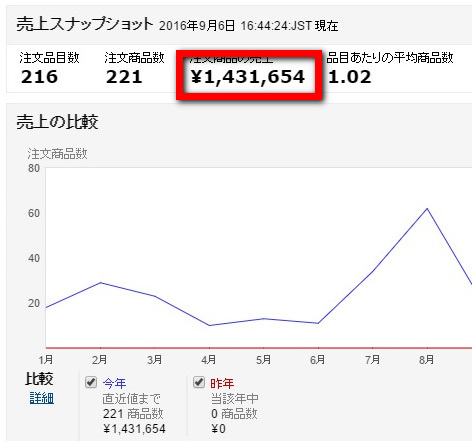Image resolution: width=472 pixels, height=444 pixels.
Task: Click the 昨年 red legend label
Action: [x=222, y=383]
